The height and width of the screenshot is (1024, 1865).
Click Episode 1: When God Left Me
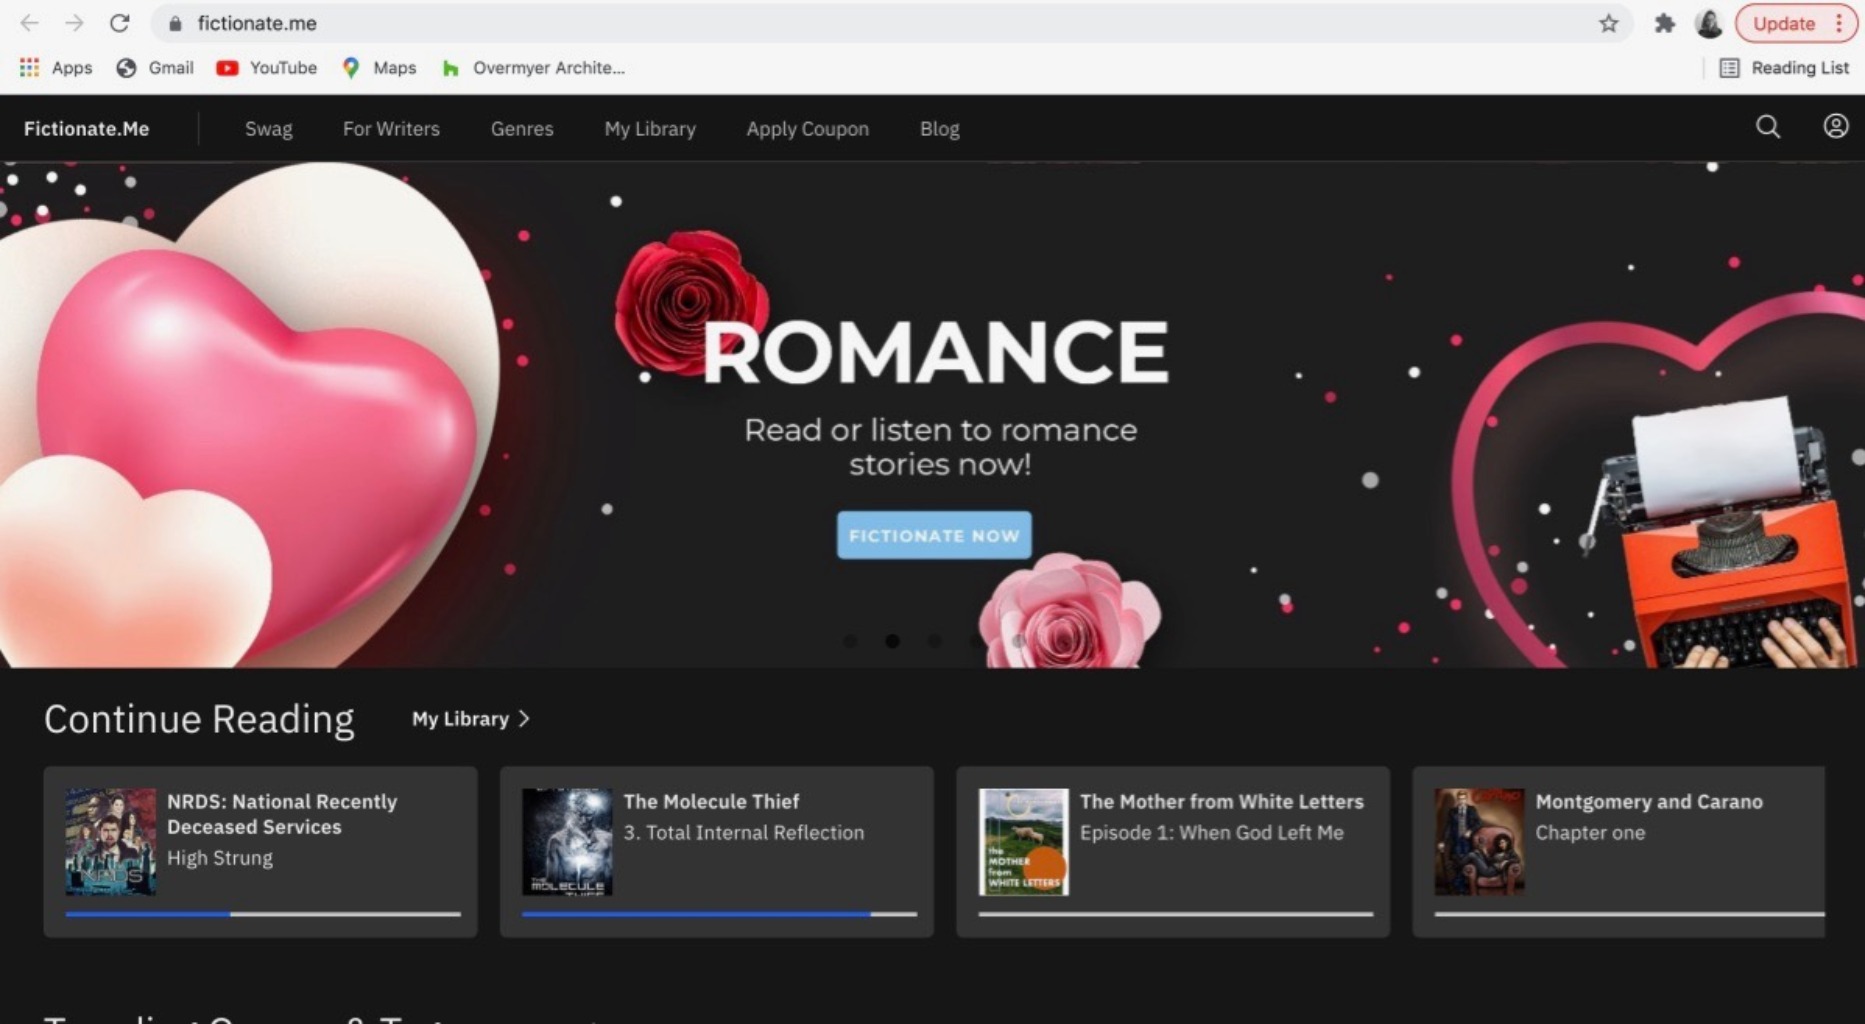tap(1211, 832)
